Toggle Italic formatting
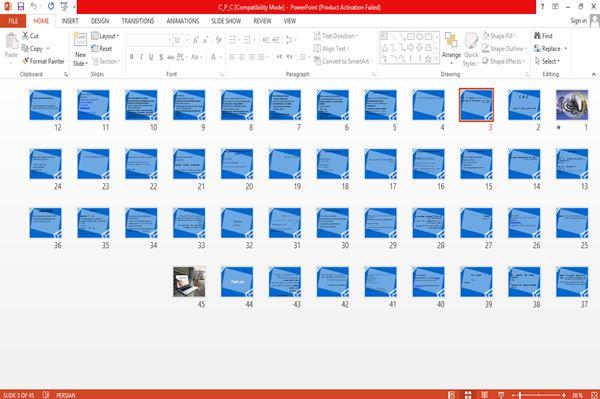600x399 pixels. point(141,57)
